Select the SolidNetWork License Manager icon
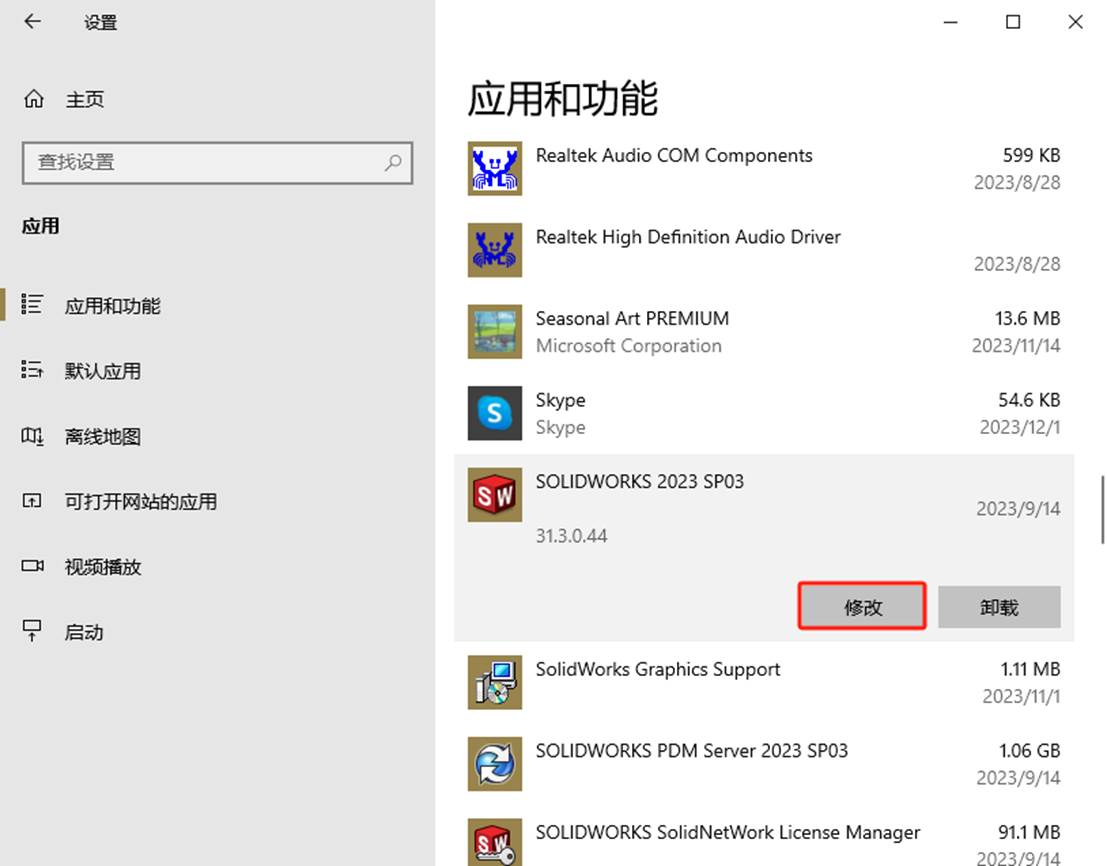The image size is (1107, 866). coord(495,843)
